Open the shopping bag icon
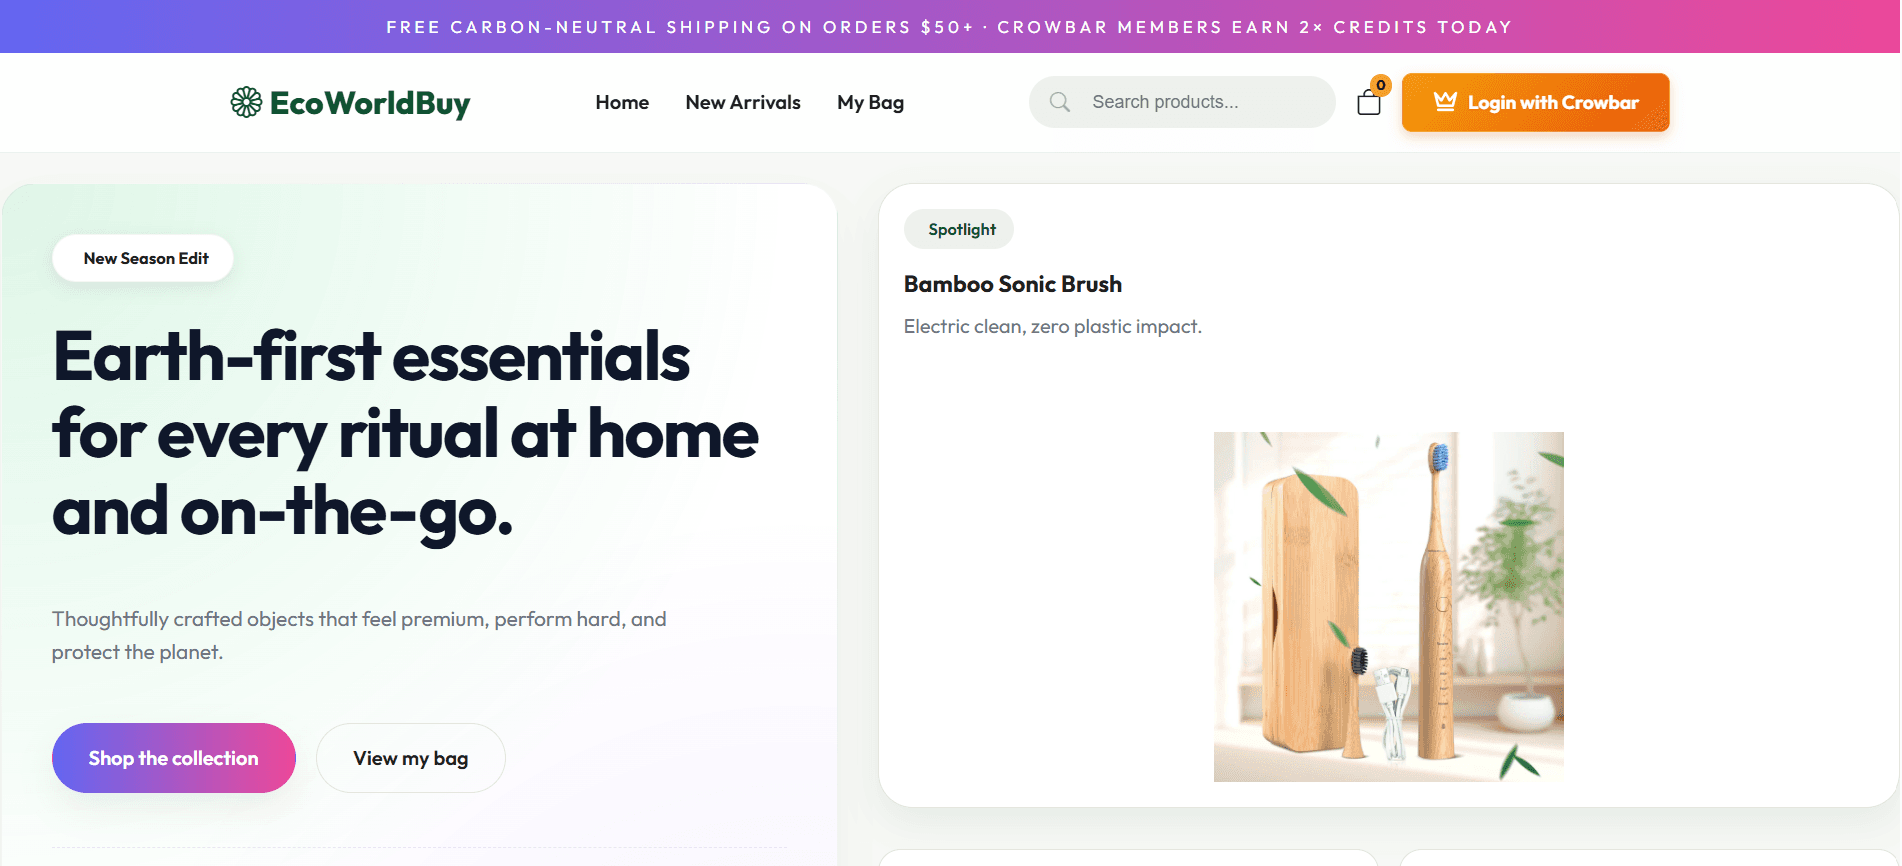Viewport: 1902px width, 866px height. pyautogui.click(x=1368, y=103)
